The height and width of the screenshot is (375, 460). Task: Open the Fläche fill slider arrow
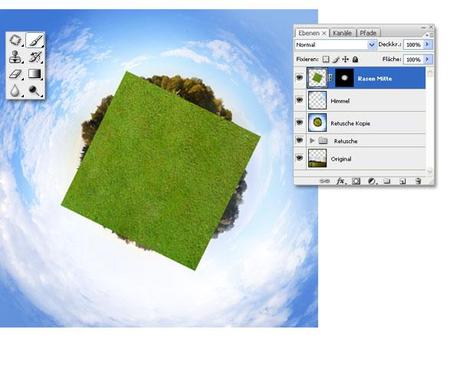428,59
